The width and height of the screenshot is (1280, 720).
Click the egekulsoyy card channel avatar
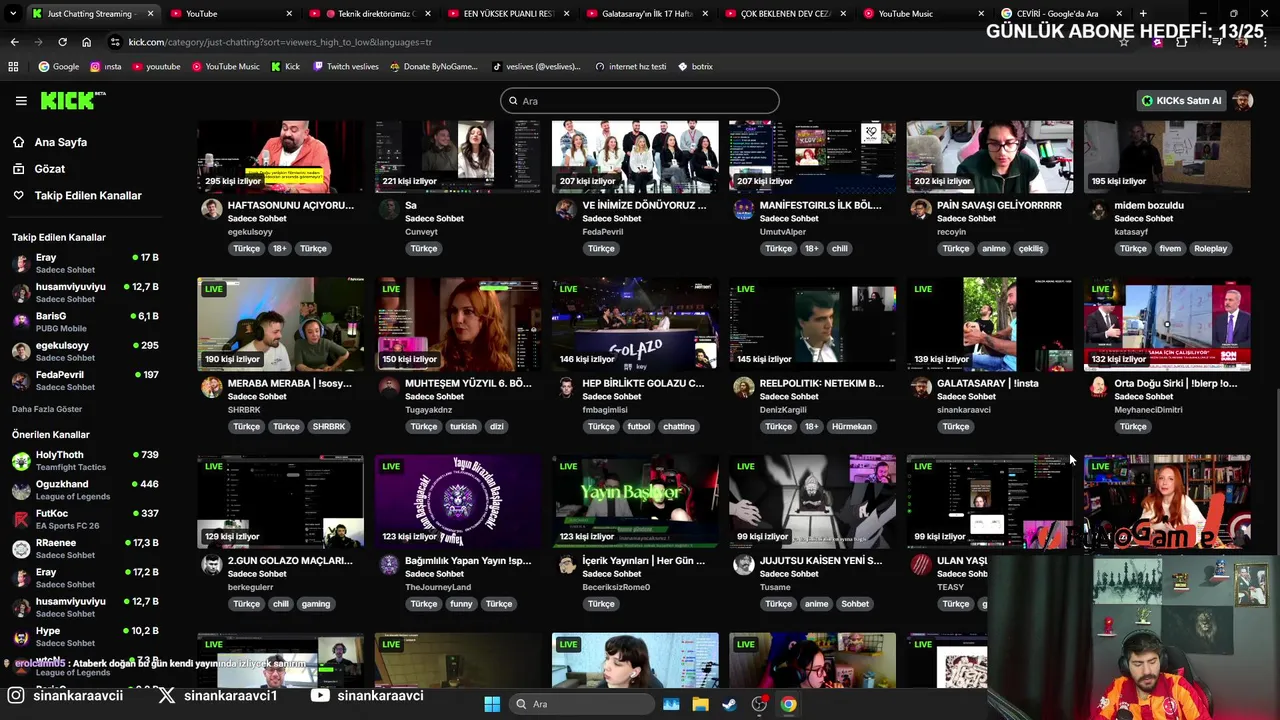click(x=211, y=210)
